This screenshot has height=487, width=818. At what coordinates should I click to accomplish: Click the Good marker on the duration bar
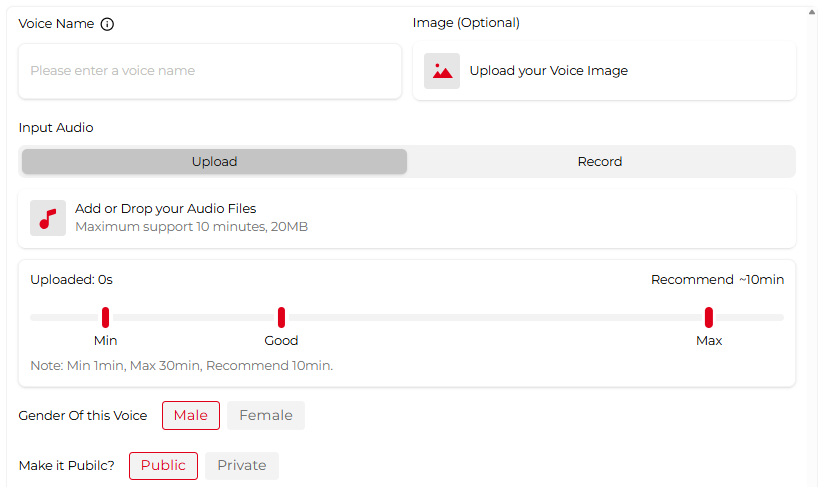[281, 317]
